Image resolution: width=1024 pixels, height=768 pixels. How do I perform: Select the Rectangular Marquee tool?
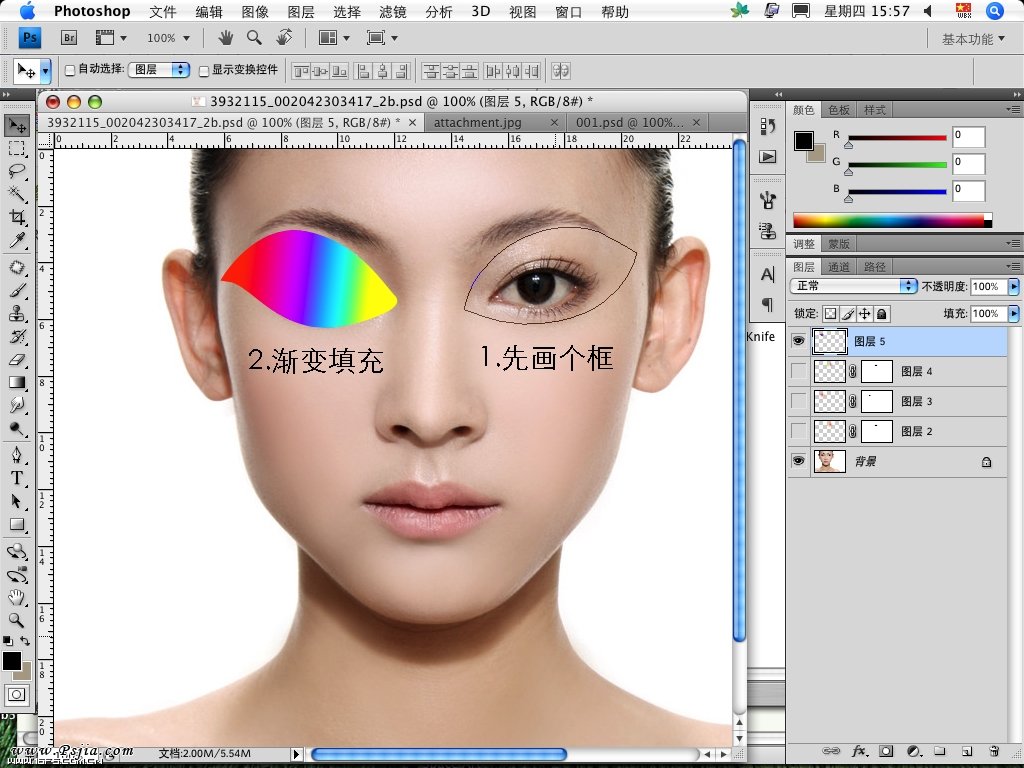click(x=17, y=149)
